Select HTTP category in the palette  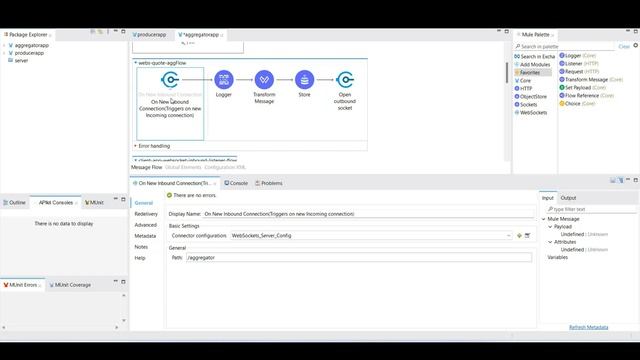click(523, 89)
